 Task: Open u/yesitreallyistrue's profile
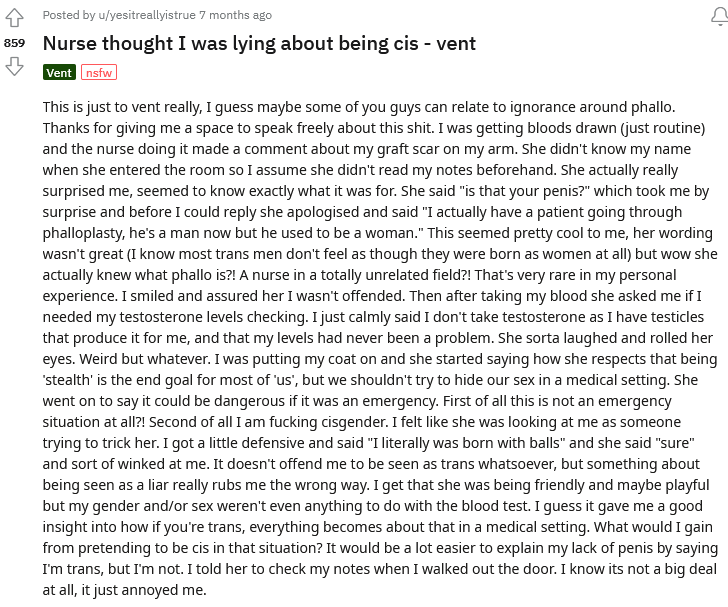pyautogui.click(x=147, y=15)
